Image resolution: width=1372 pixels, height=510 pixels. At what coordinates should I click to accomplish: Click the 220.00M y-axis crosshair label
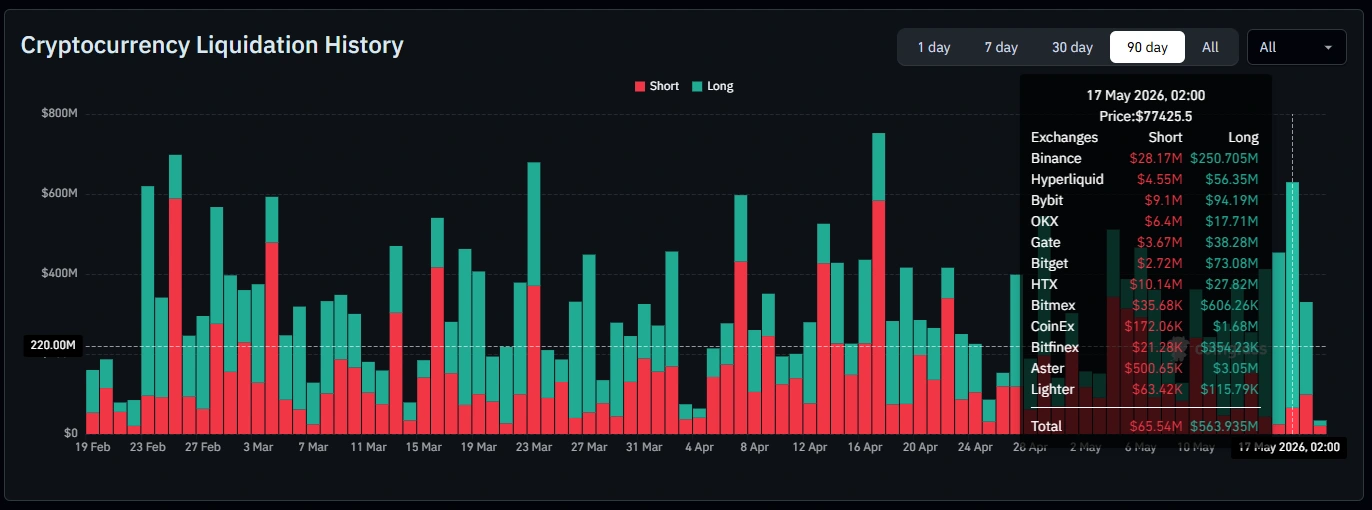point(54,346)
